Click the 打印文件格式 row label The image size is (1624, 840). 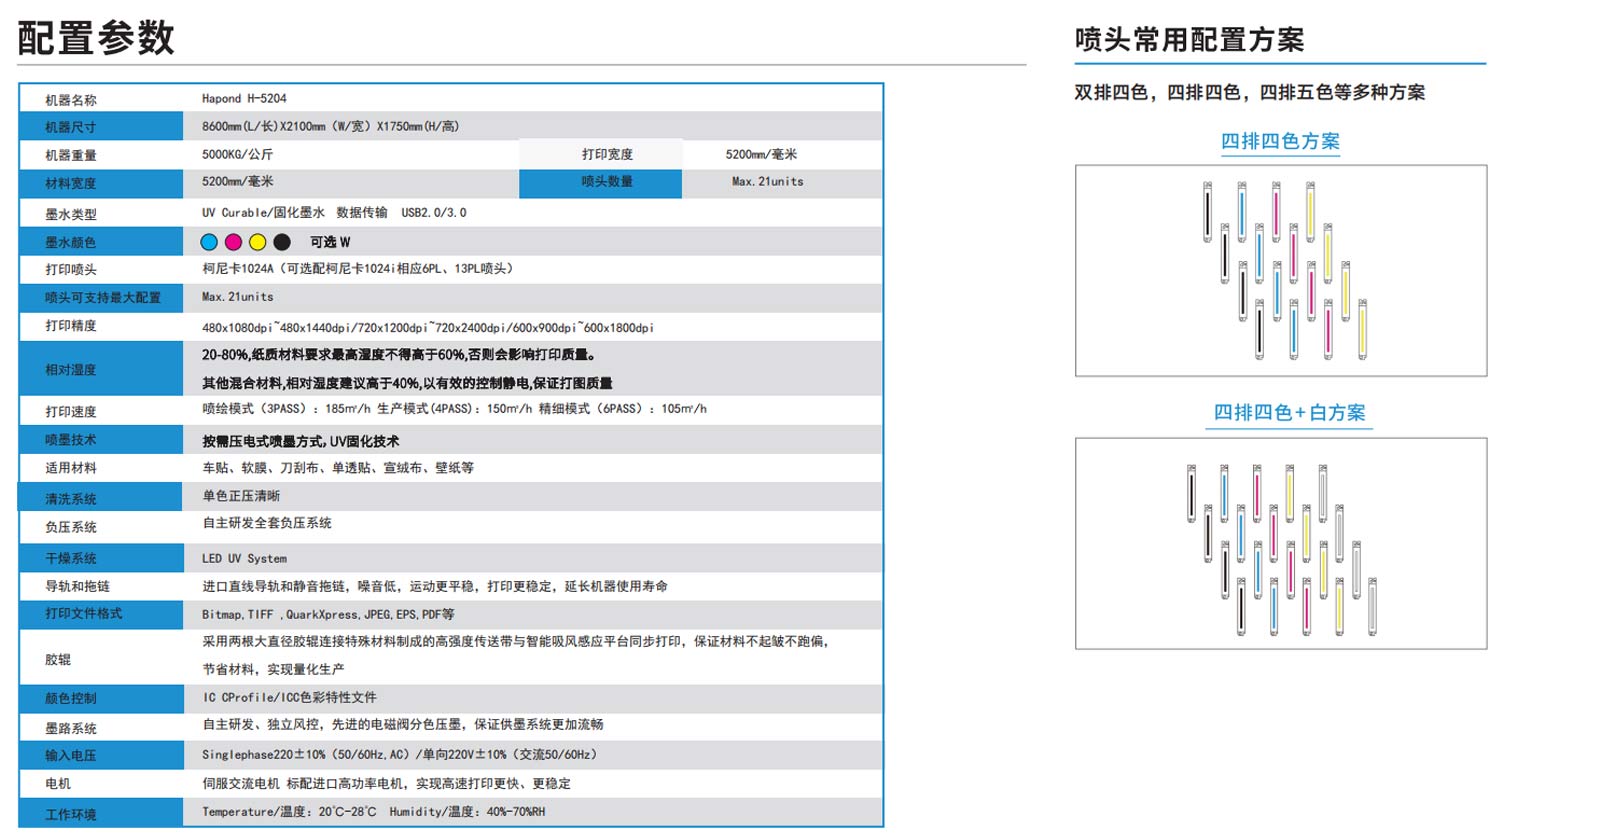pyautogui.click(x=84, y=613)
